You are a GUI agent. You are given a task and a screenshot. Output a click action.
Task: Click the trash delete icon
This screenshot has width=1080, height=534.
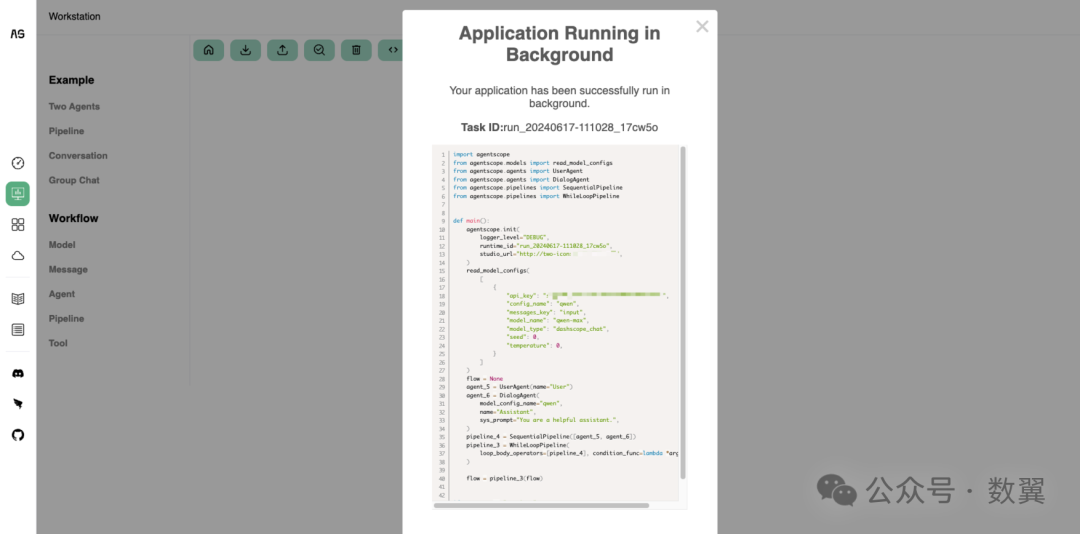point(356,50)
